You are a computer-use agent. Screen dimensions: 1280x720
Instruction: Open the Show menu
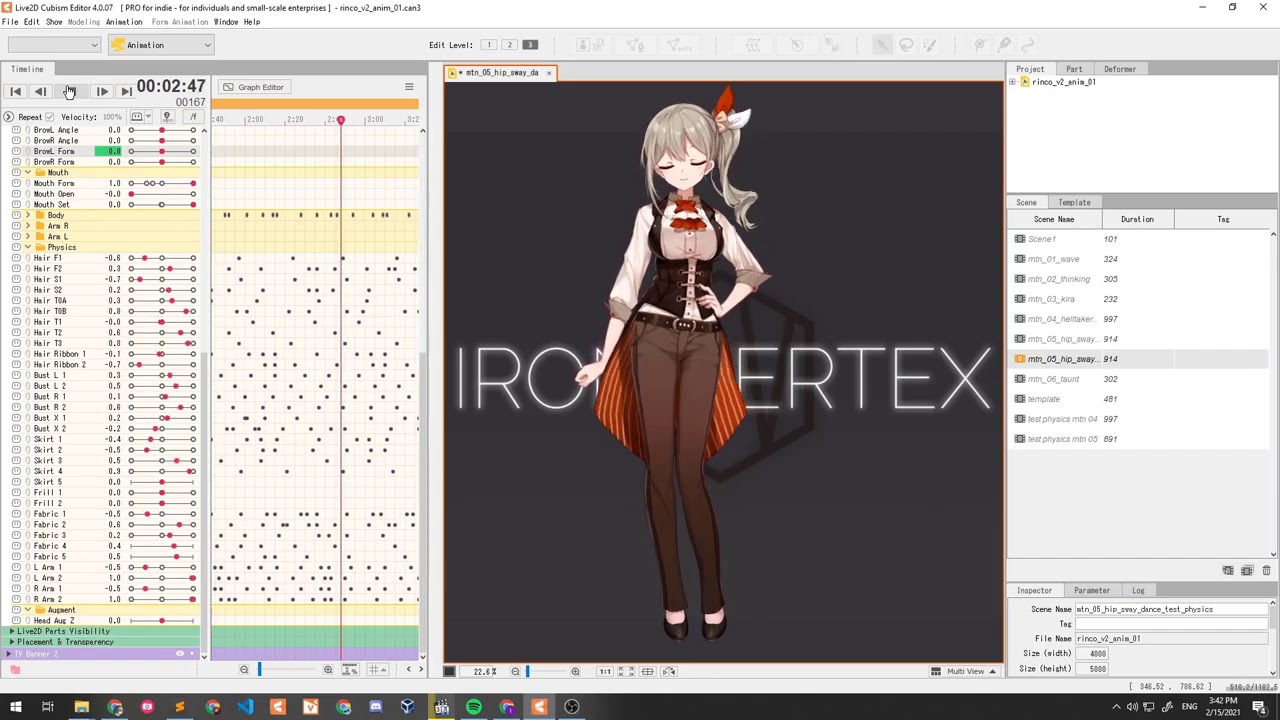(54, 22)
